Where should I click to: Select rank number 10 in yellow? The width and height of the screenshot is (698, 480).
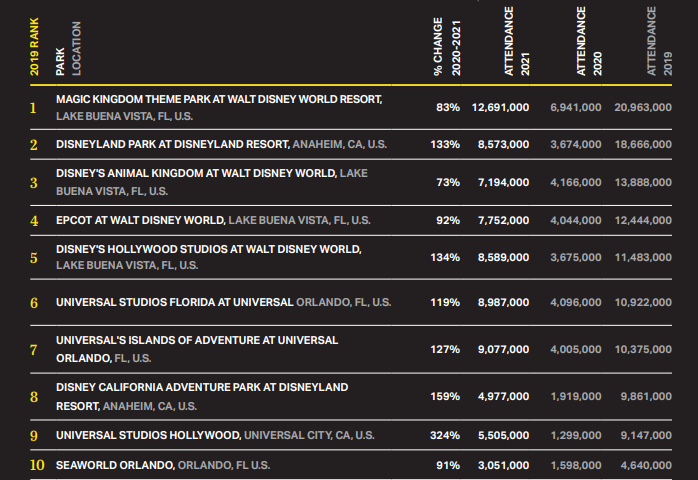tap(37, 465)
